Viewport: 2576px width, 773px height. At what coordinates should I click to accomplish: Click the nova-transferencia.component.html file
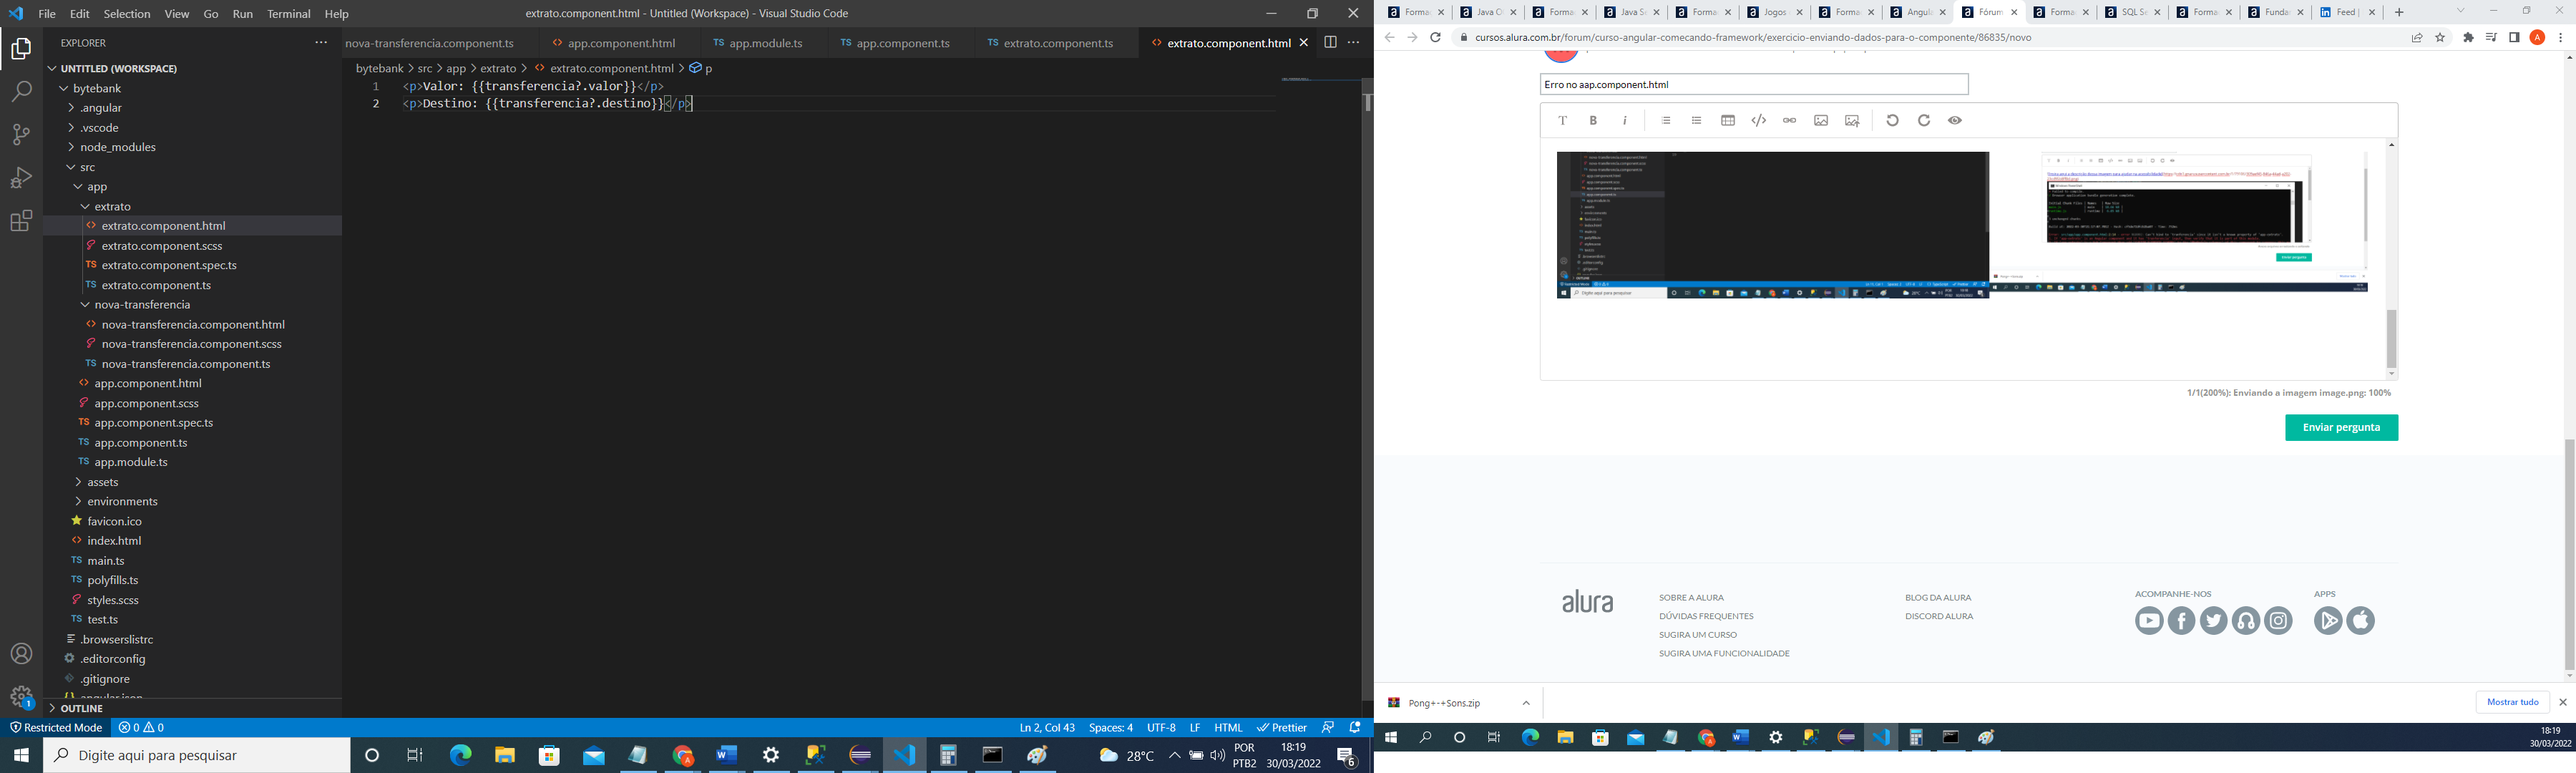click(192, 324)
